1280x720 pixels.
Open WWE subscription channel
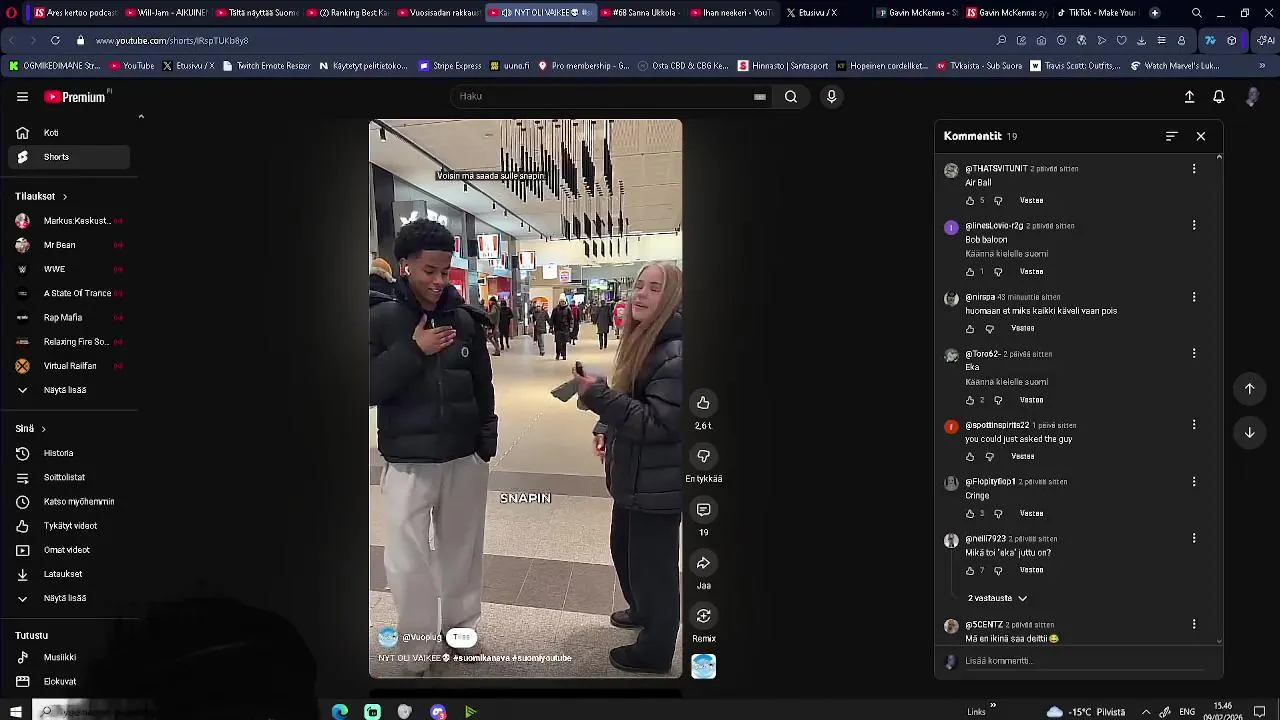pos(54,269)
